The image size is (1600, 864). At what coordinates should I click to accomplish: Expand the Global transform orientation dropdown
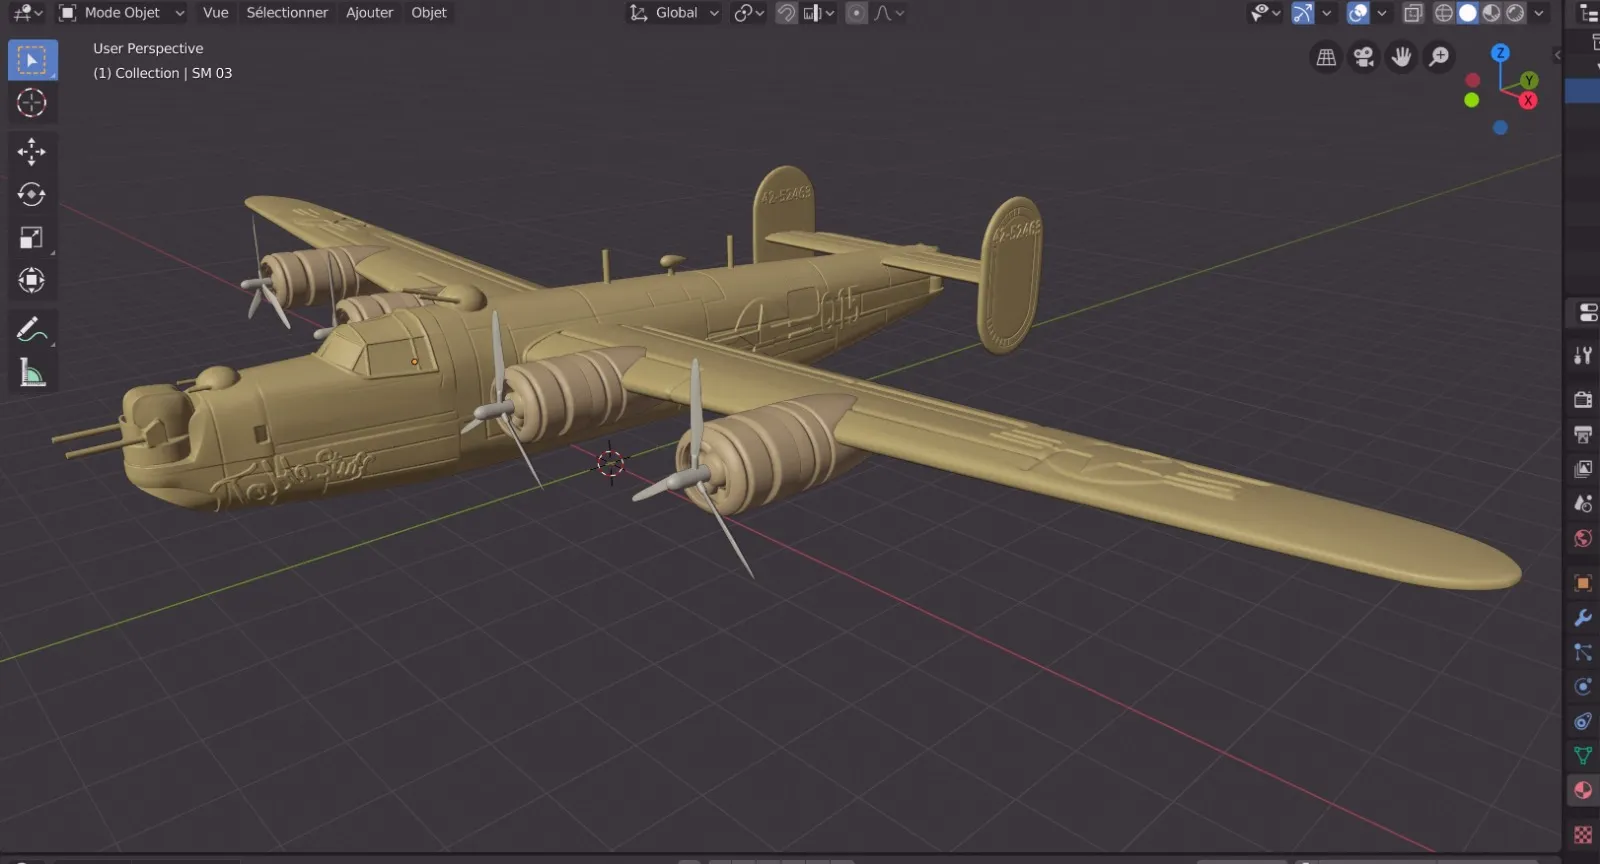(675, 13)
